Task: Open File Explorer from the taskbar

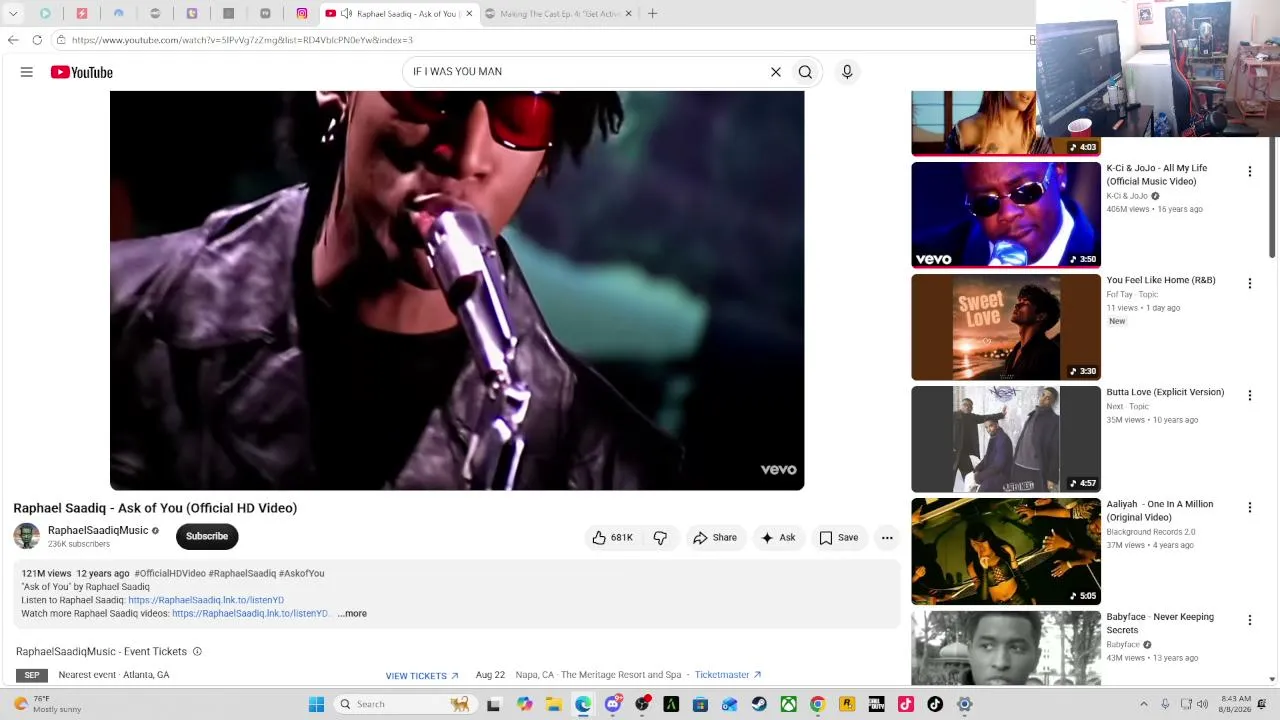Action: coord(554,704)
